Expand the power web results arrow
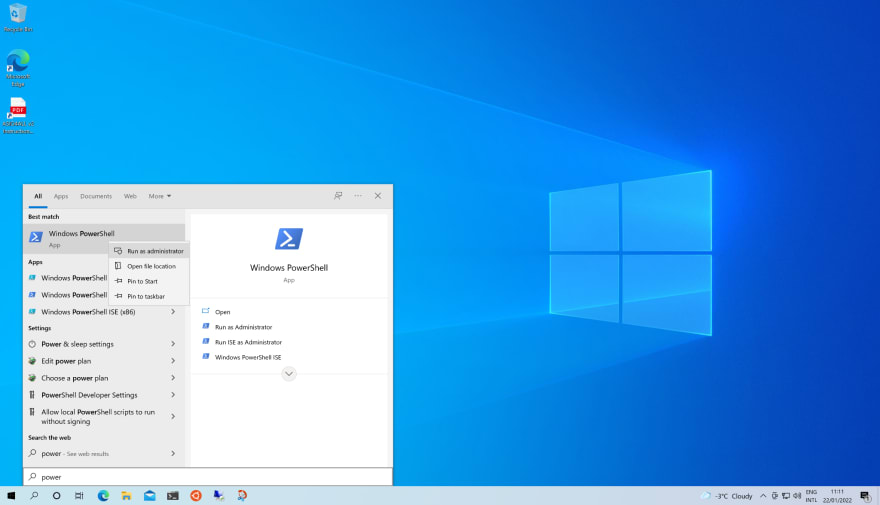Image resolution: width=880 pixels, height=505 pixels. pyautogui.click(x=173, y=453)
